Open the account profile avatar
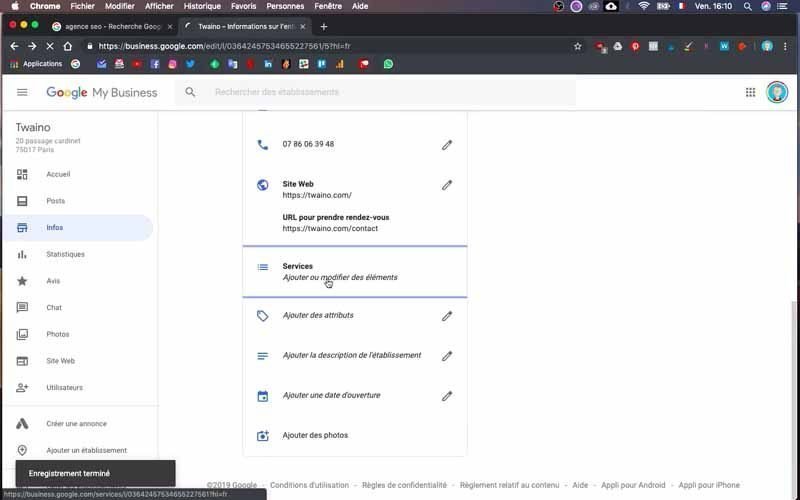Screen dimensions: 800x500 coord(777,92)
